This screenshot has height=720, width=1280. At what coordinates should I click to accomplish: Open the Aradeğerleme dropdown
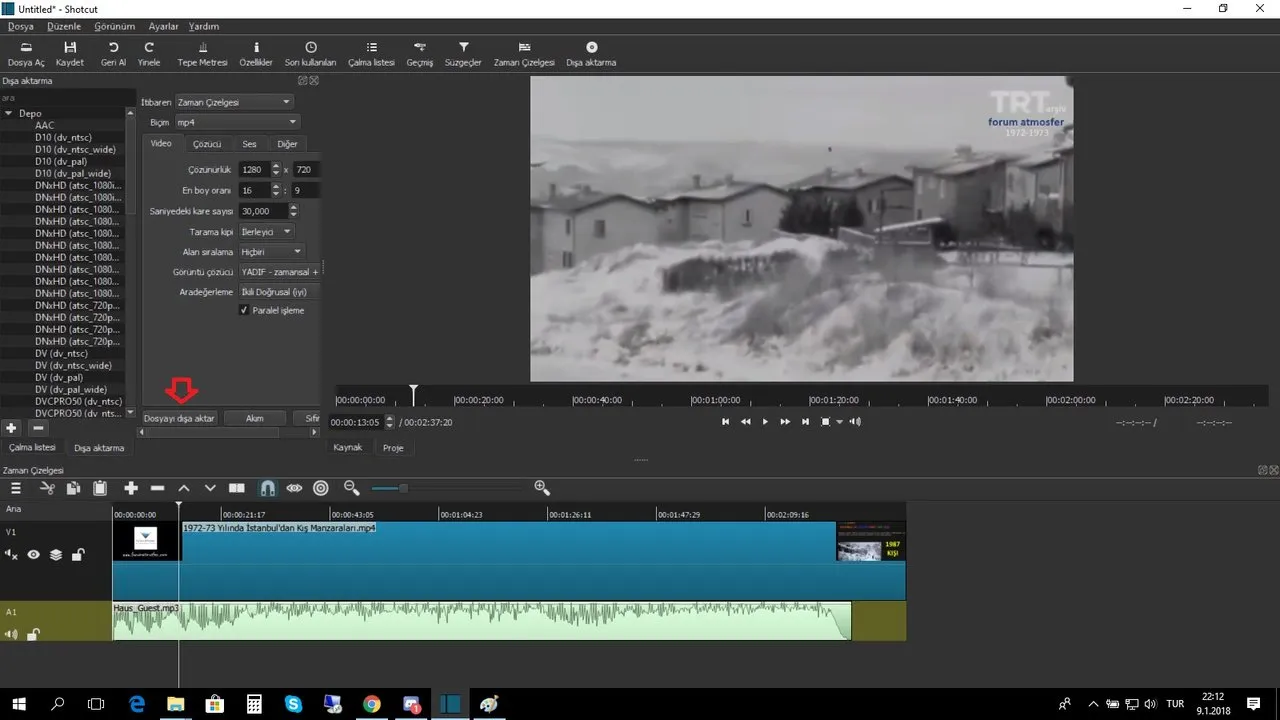(x=280, y=292)
